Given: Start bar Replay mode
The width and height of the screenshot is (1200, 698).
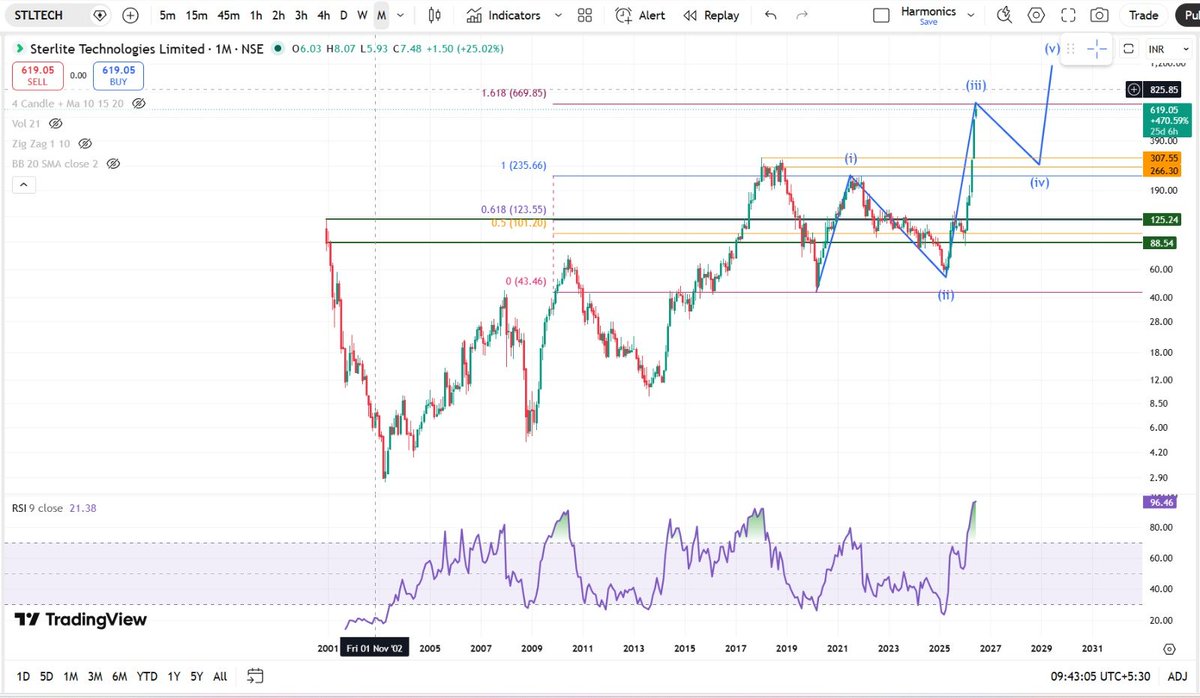Looking at the screenshot, I should click(x=711, y=15).
